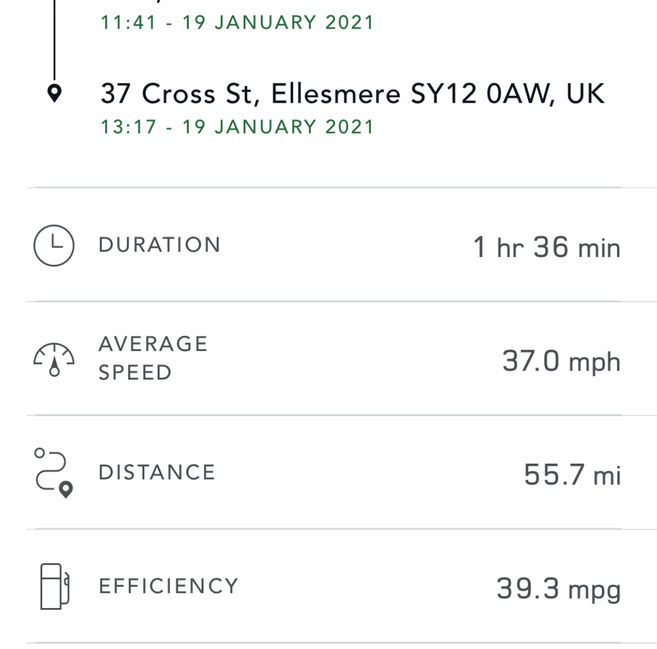Click the 13:17 arrival timestamp

(x=128, y=127)
